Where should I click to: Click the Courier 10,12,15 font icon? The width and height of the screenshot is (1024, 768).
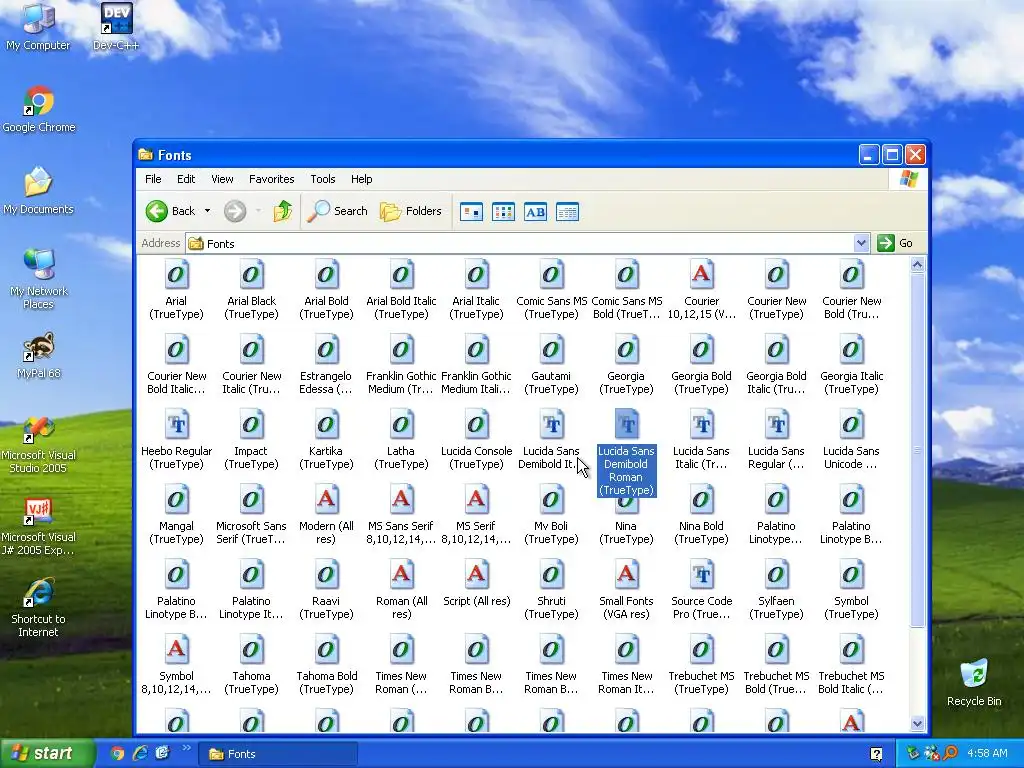pos(701,274)
